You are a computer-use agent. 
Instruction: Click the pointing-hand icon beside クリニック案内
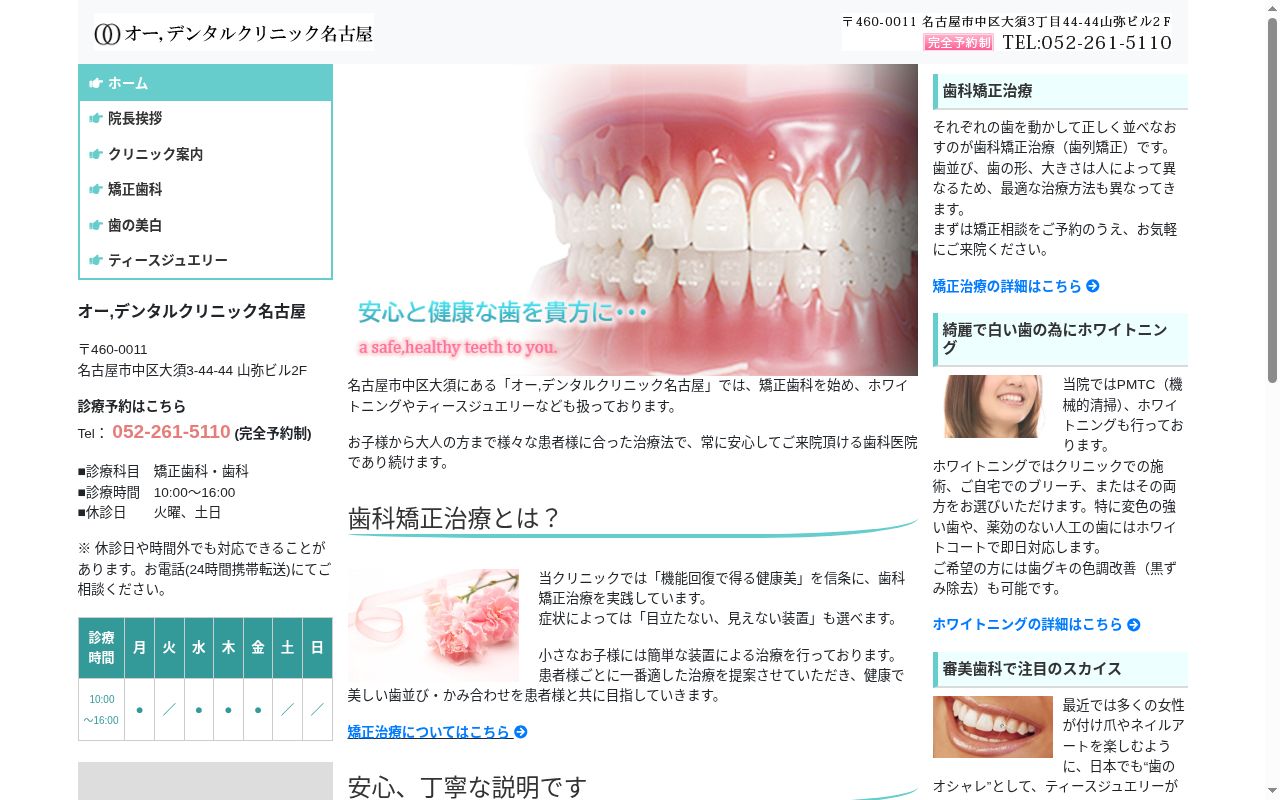(96, 154)
